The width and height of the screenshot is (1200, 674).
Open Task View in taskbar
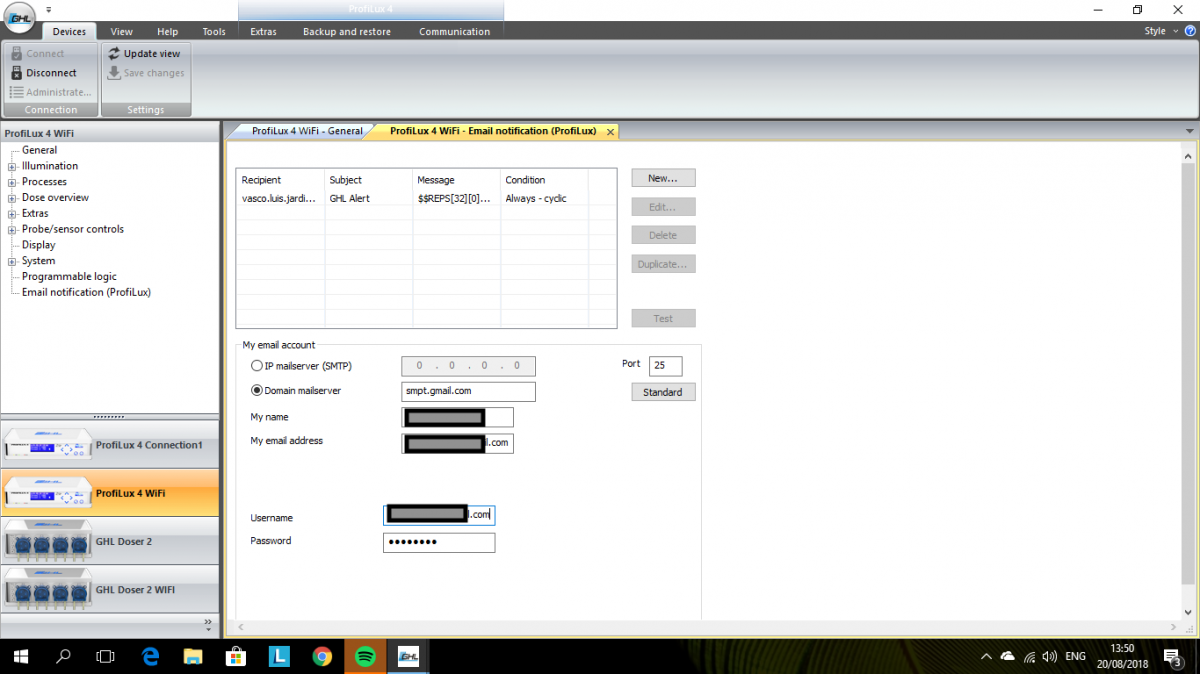pyautogui.click(x=105, y=657)
